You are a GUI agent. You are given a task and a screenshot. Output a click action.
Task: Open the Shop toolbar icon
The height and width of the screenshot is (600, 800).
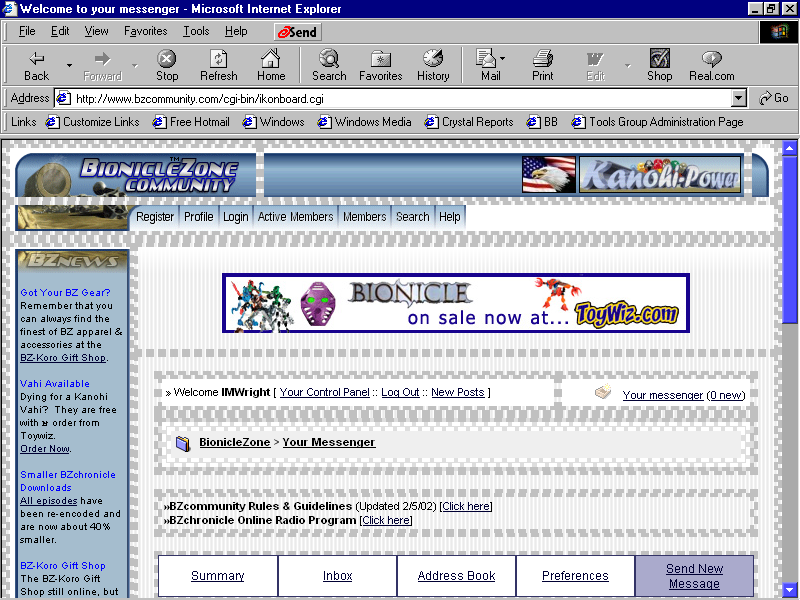click(x=659, y=64)
